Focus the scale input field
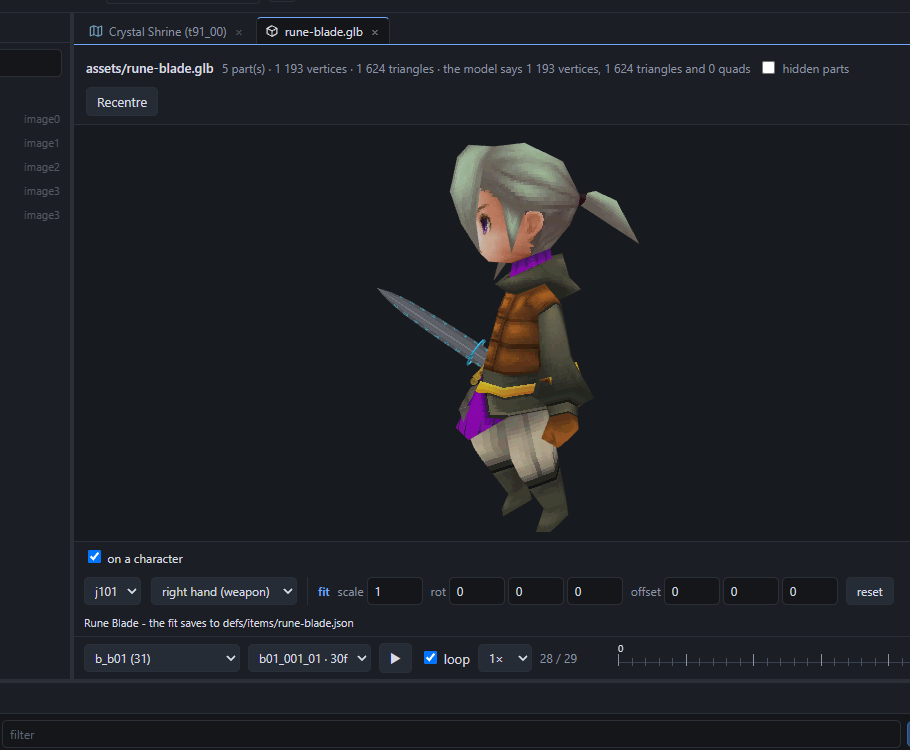The image size is (910, 750). point(395,592)
